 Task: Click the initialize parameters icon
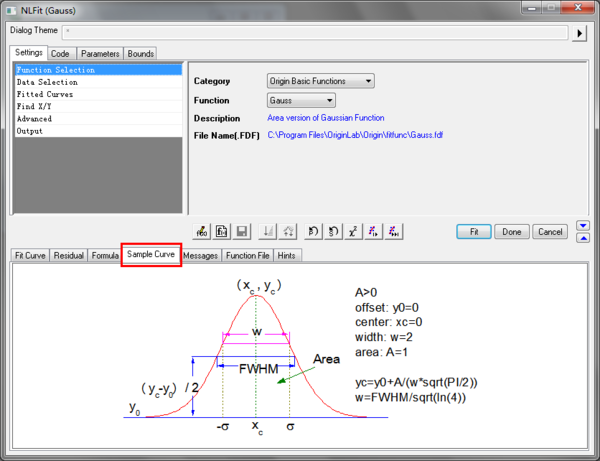(312, 232)
